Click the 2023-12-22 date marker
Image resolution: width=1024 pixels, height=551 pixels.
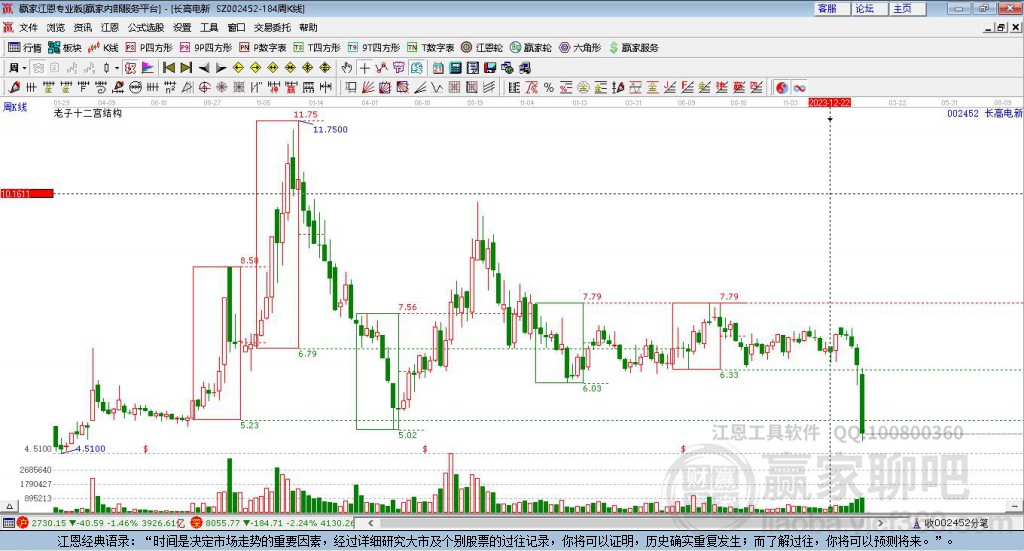coord(829,103)
